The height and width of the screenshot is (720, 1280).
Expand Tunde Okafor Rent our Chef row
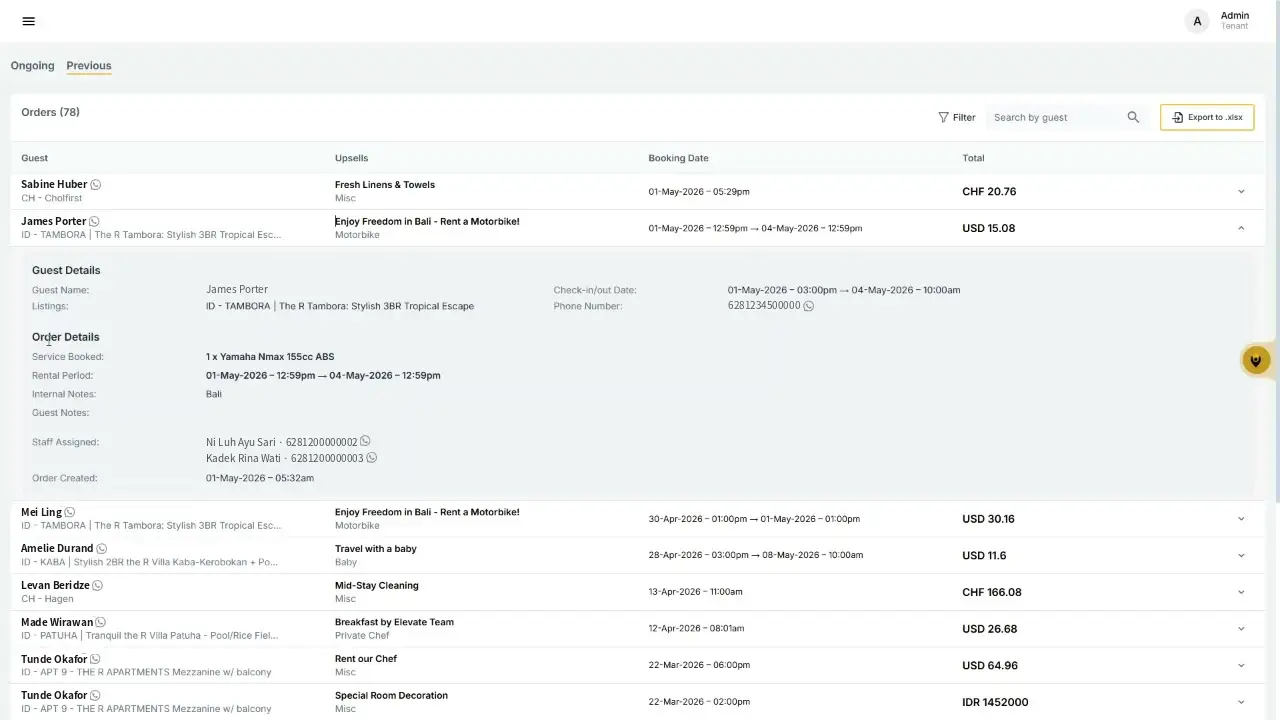1241,665
